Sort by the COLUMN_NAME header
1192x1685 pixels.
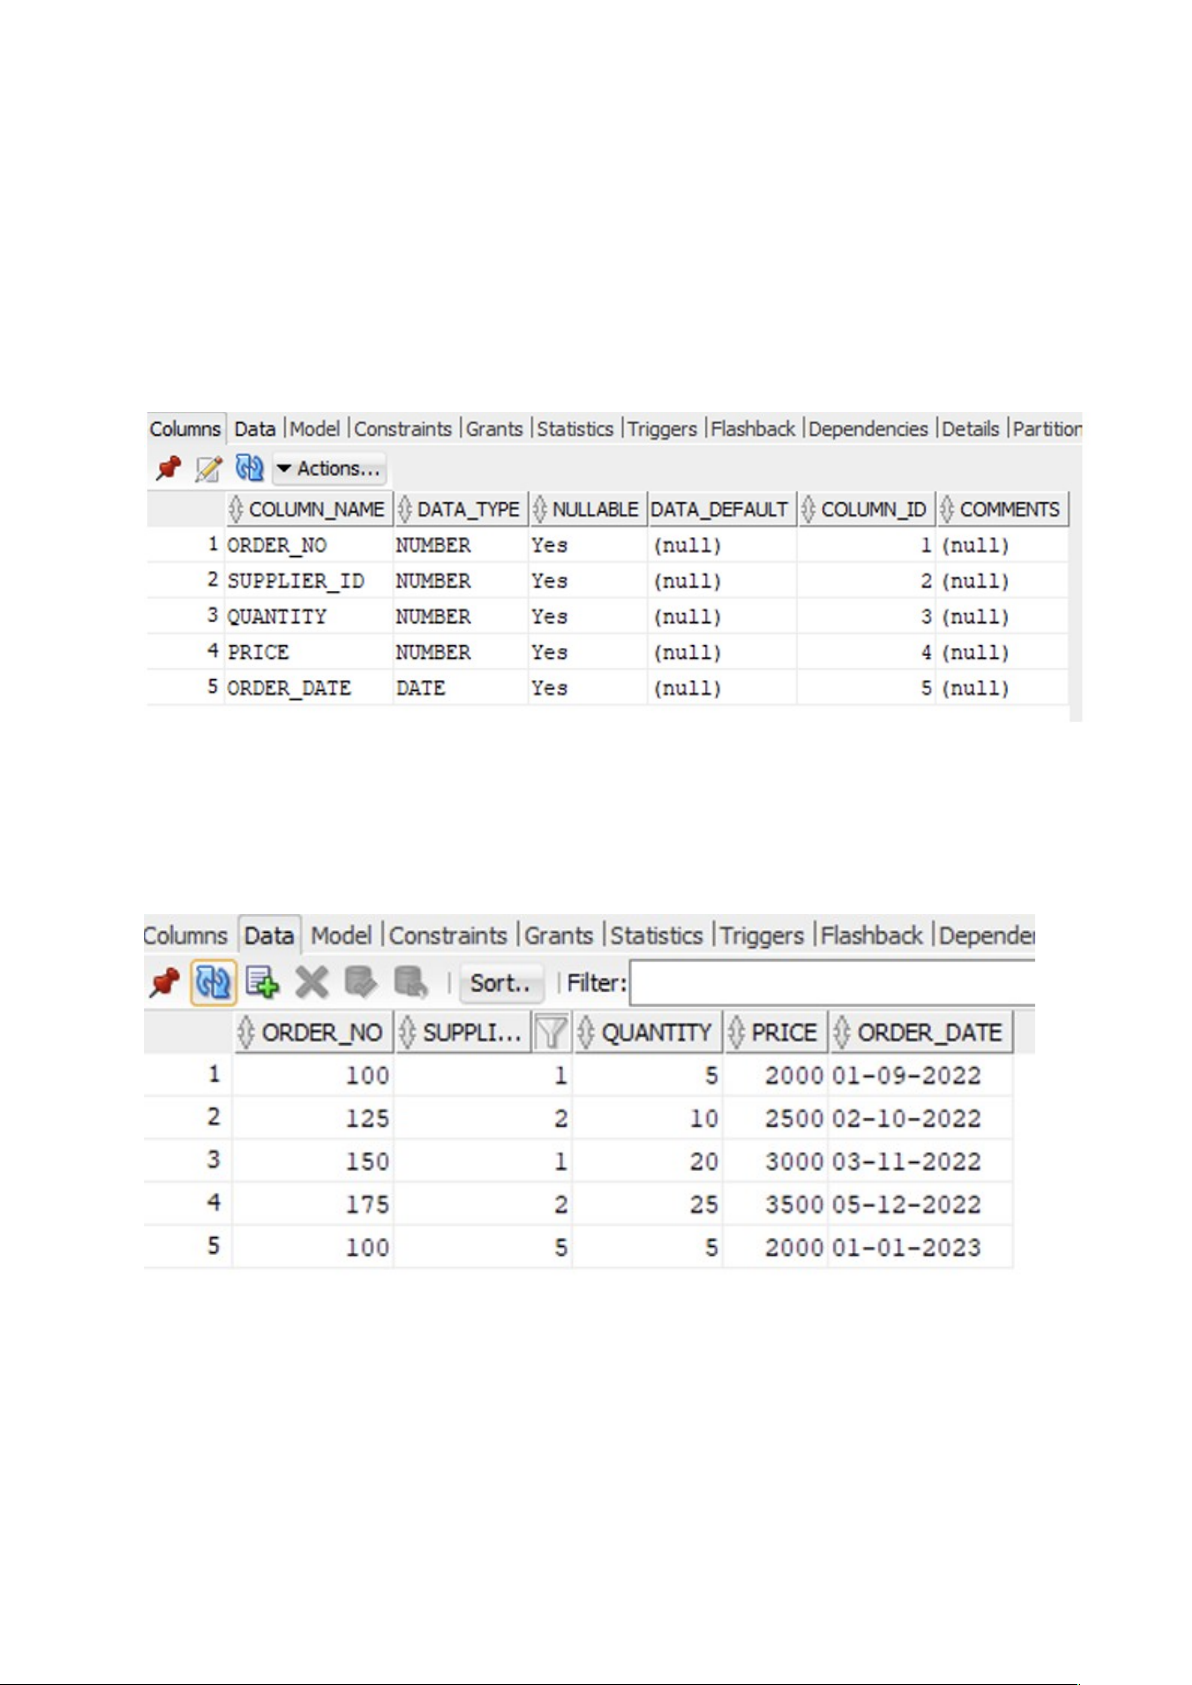pyautogui.click(x=315, y=510)
